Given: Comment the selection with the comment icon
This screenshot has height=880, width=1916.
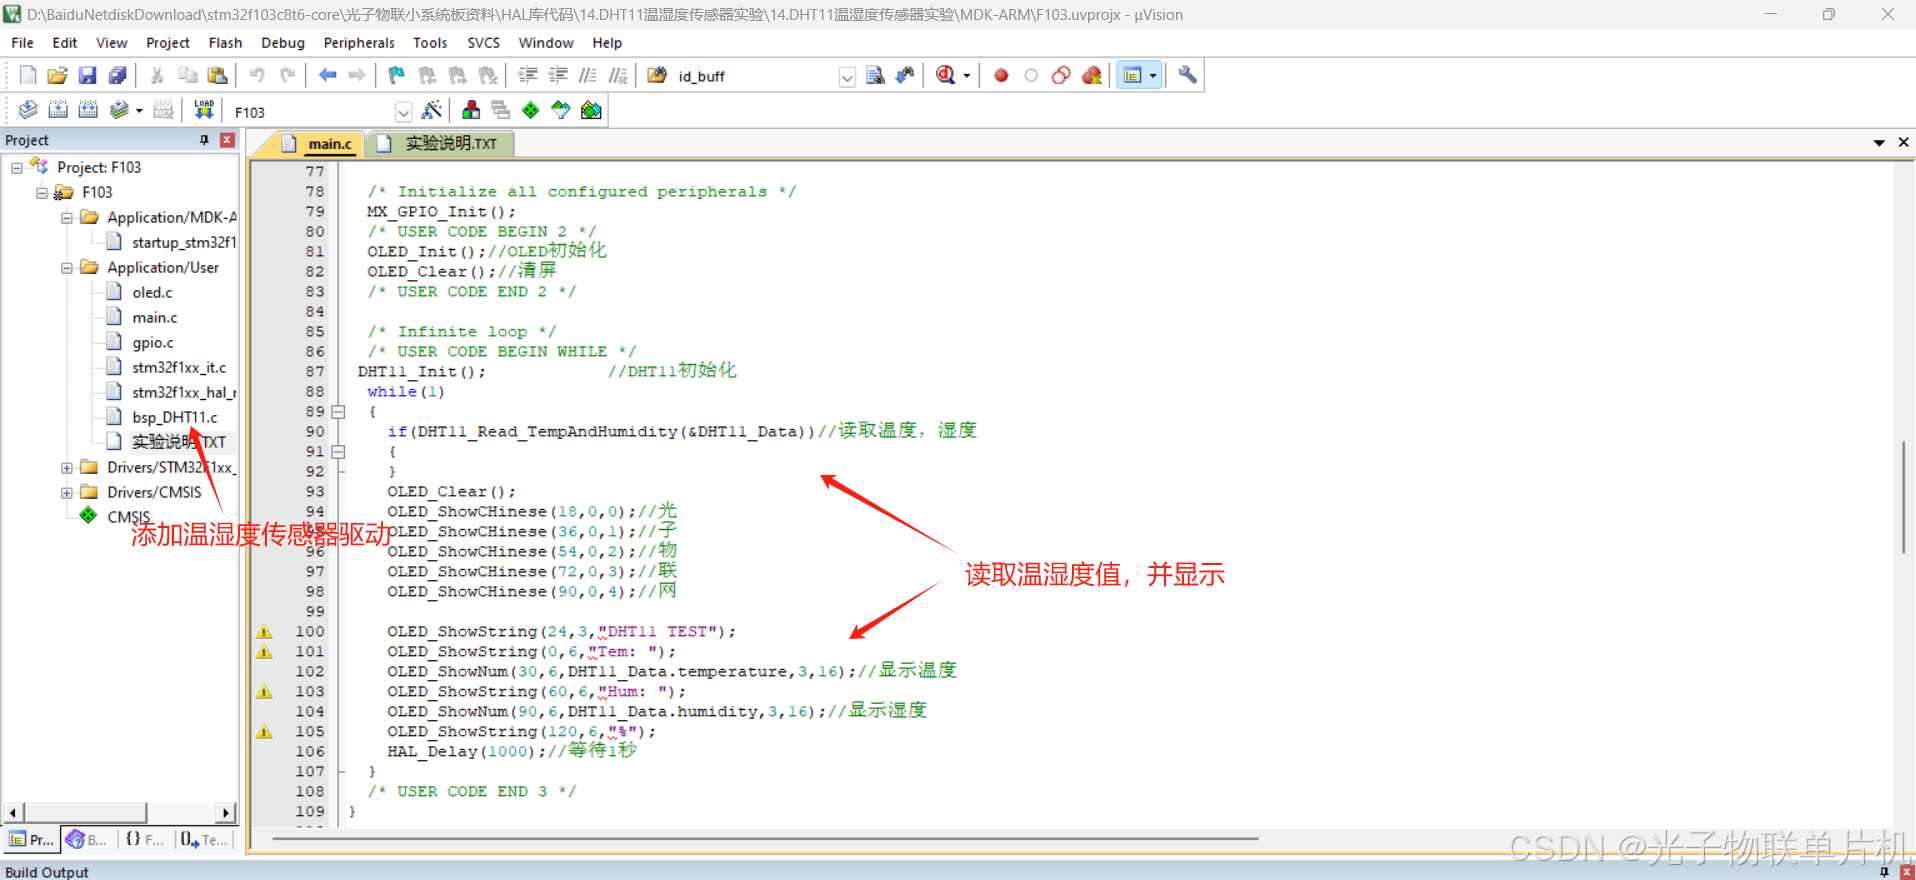Looking at the screenshot, I should (x=588, y=75).
